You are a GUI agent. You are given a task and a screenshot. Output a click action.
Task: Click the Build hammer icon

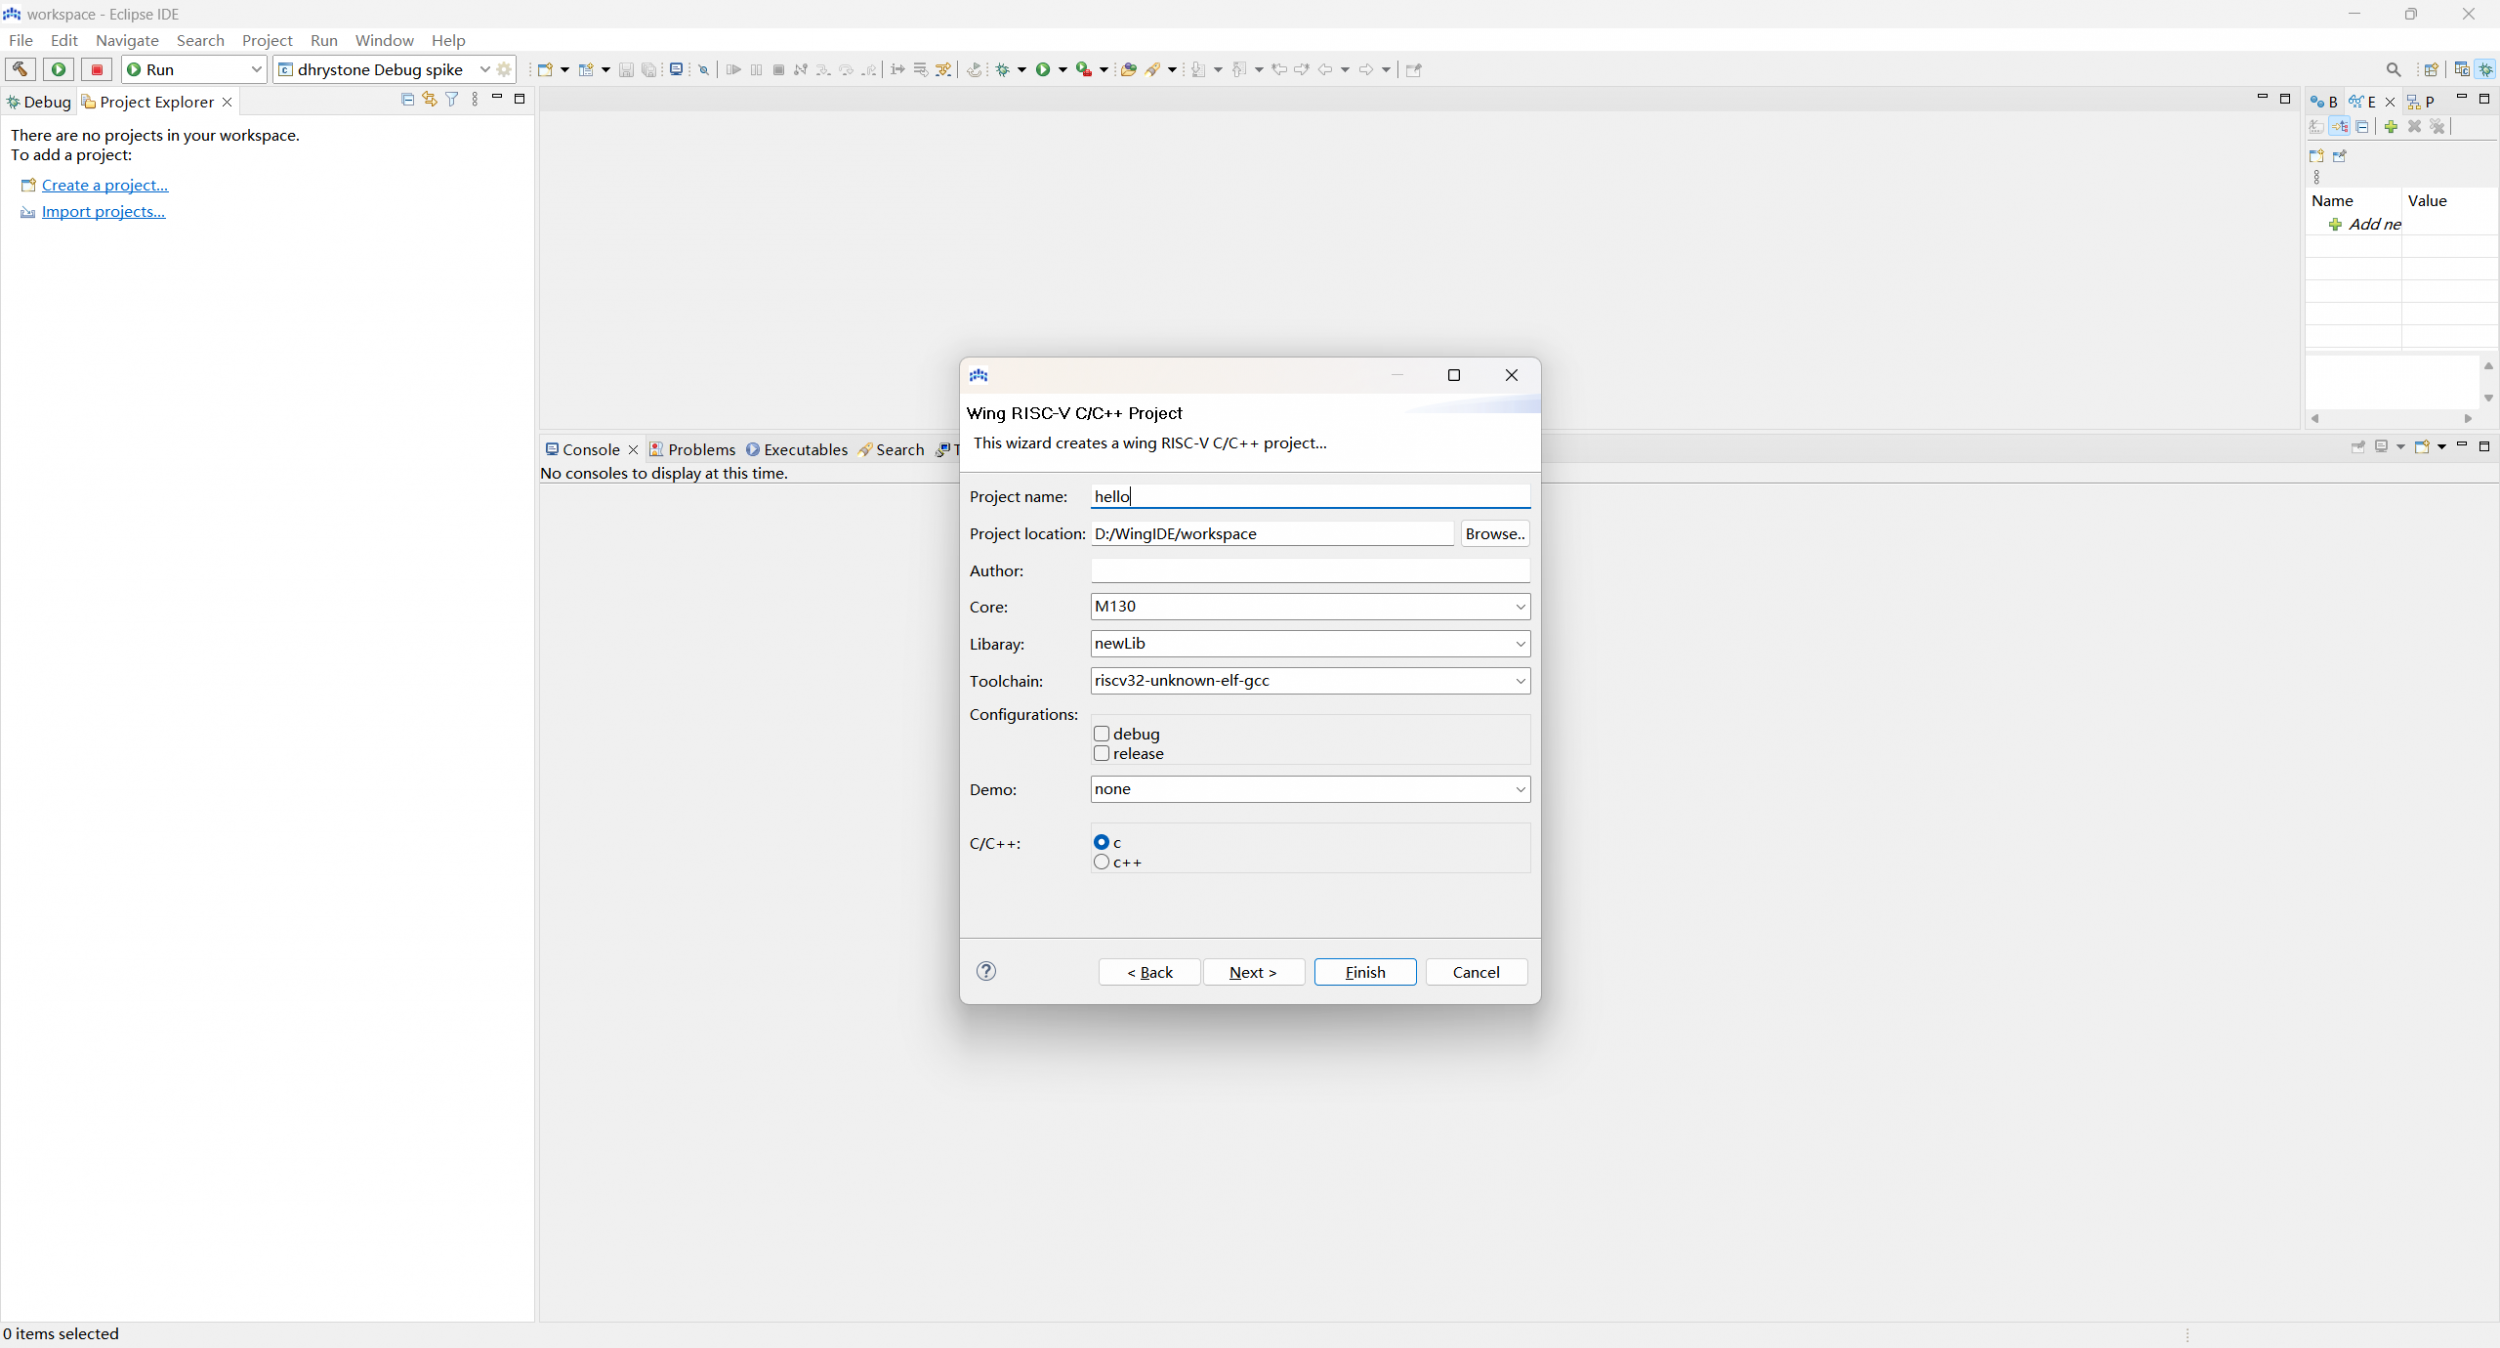tap(20, 69)
